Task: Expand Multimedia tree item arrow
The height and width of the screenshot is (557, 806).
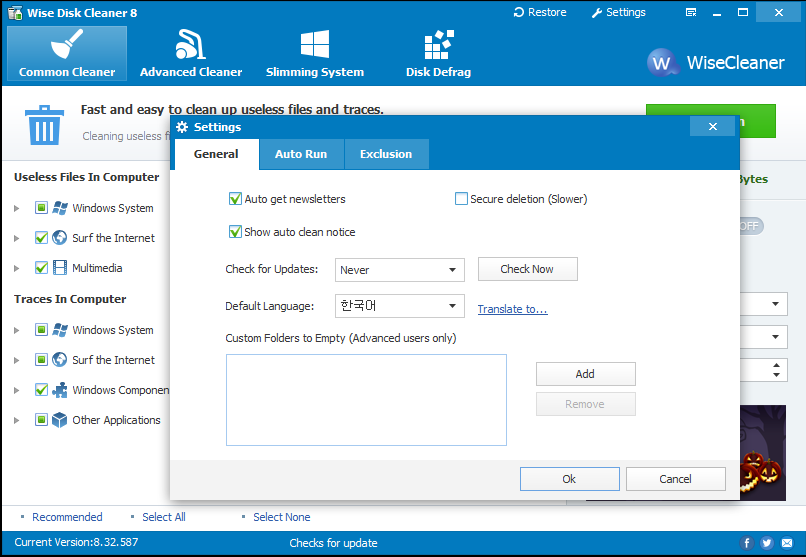Action: point(16,268)
